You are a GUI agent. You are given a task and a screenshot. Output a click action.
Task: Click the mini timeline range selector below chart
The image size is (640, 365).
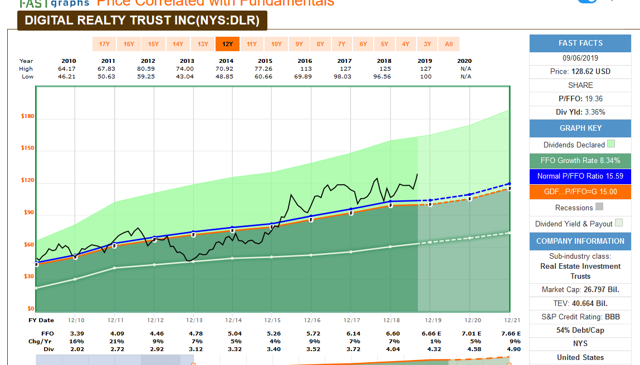click(x=114, y=360)
